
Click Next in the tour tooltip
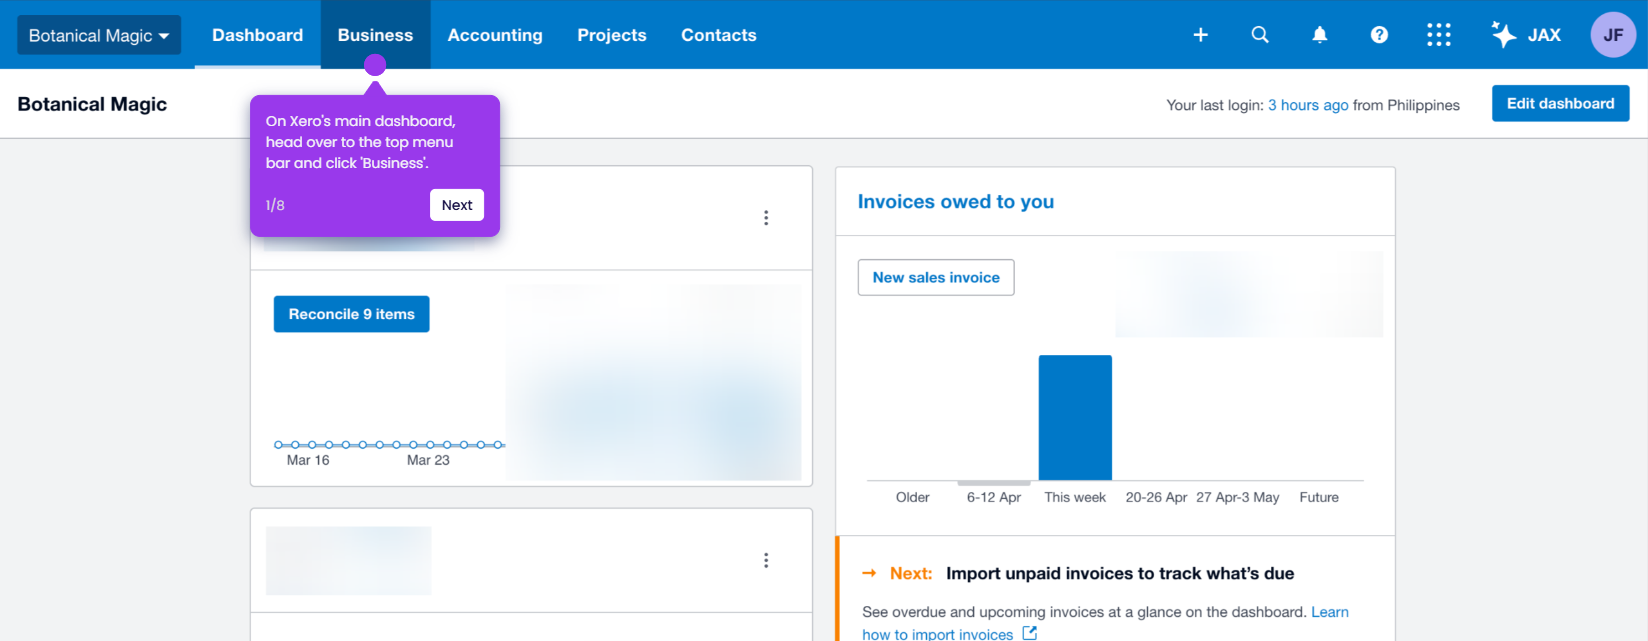pos(457,205)
